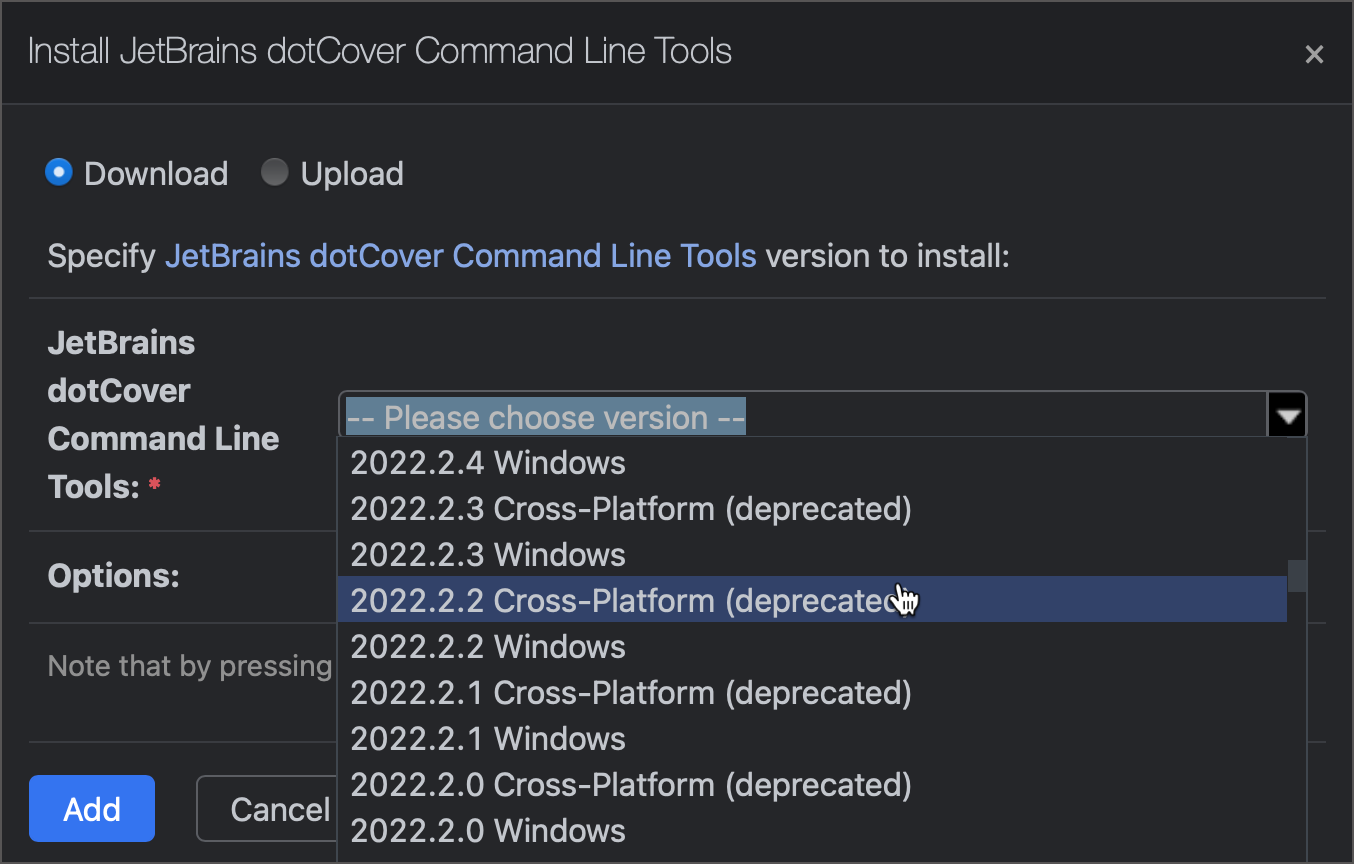Click the Options label row

click(x=113, y=575)
